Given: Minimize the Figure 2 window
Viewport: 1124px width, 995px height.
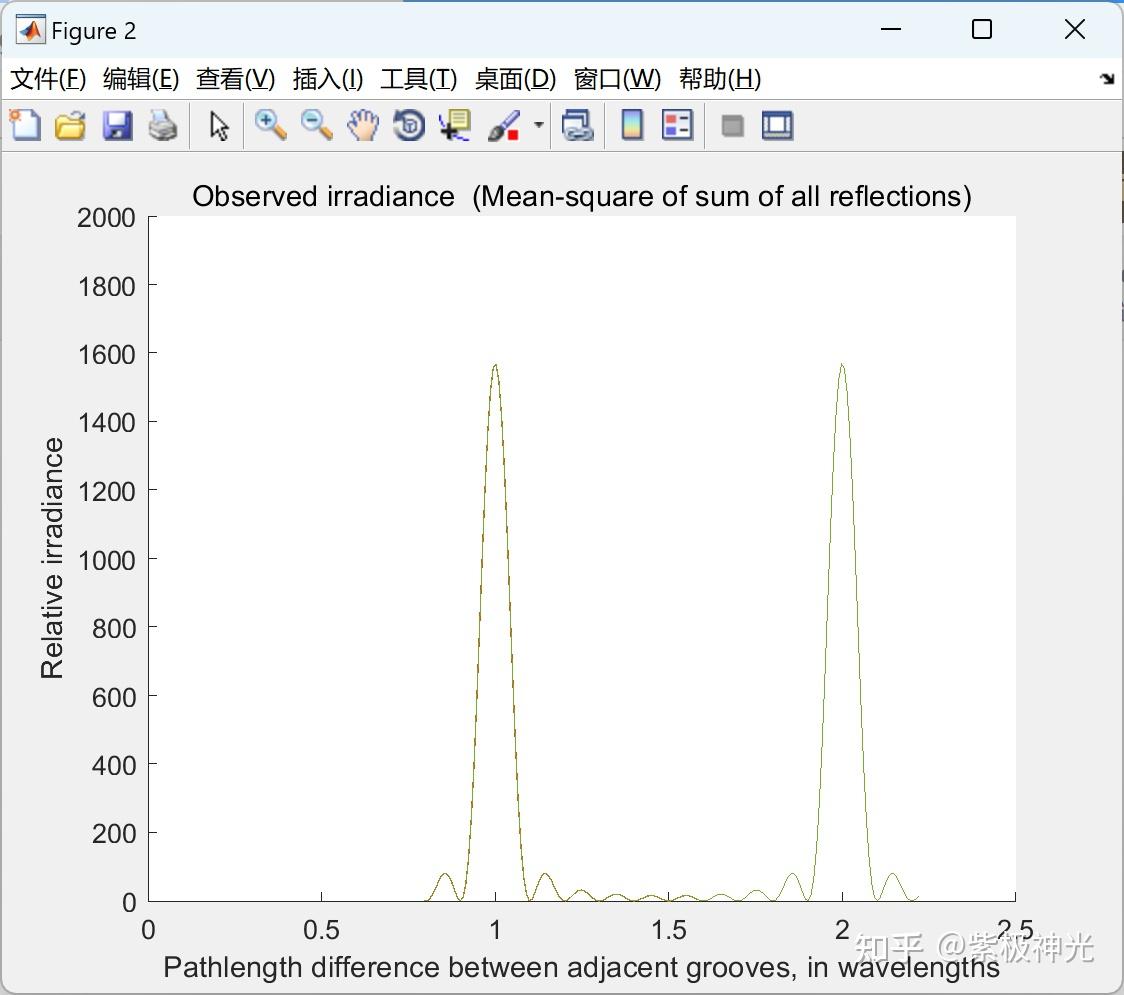Looking at the screenshot, I should pos(890,29).
